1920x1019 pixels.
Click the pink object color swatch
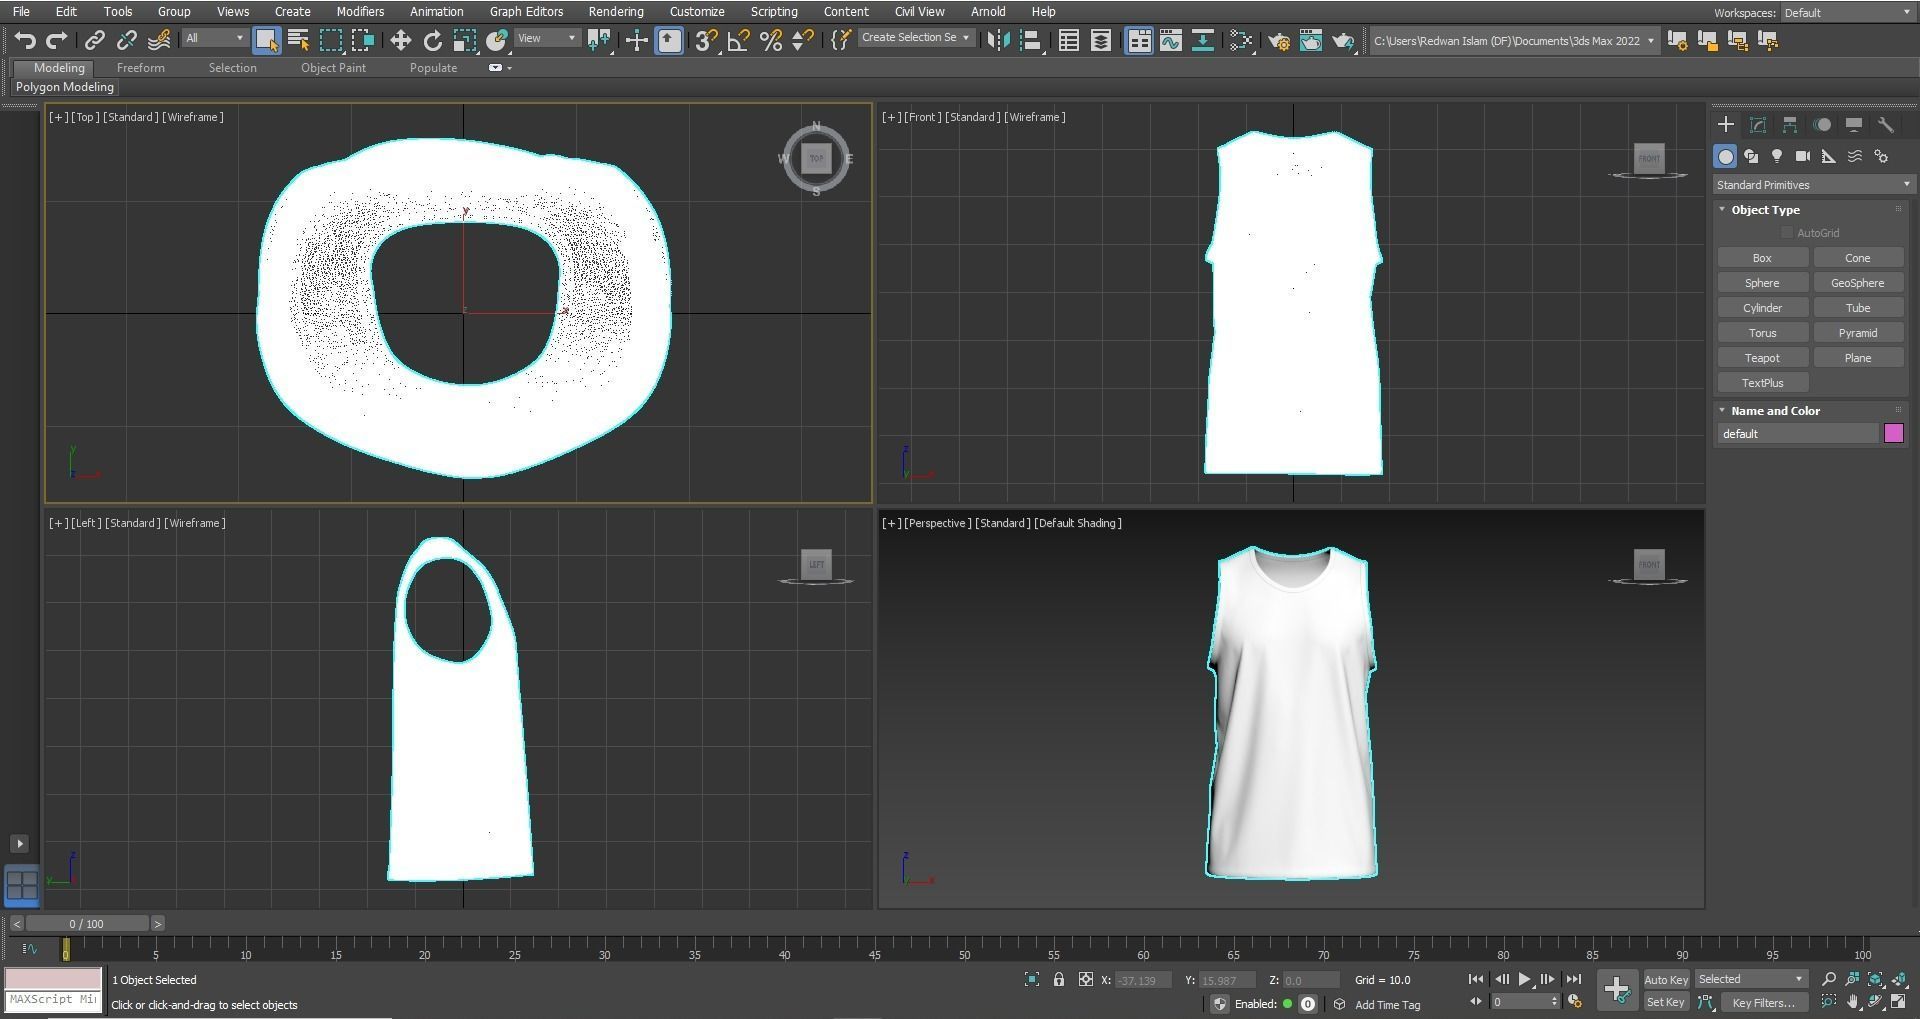[x=1893, y=434]
